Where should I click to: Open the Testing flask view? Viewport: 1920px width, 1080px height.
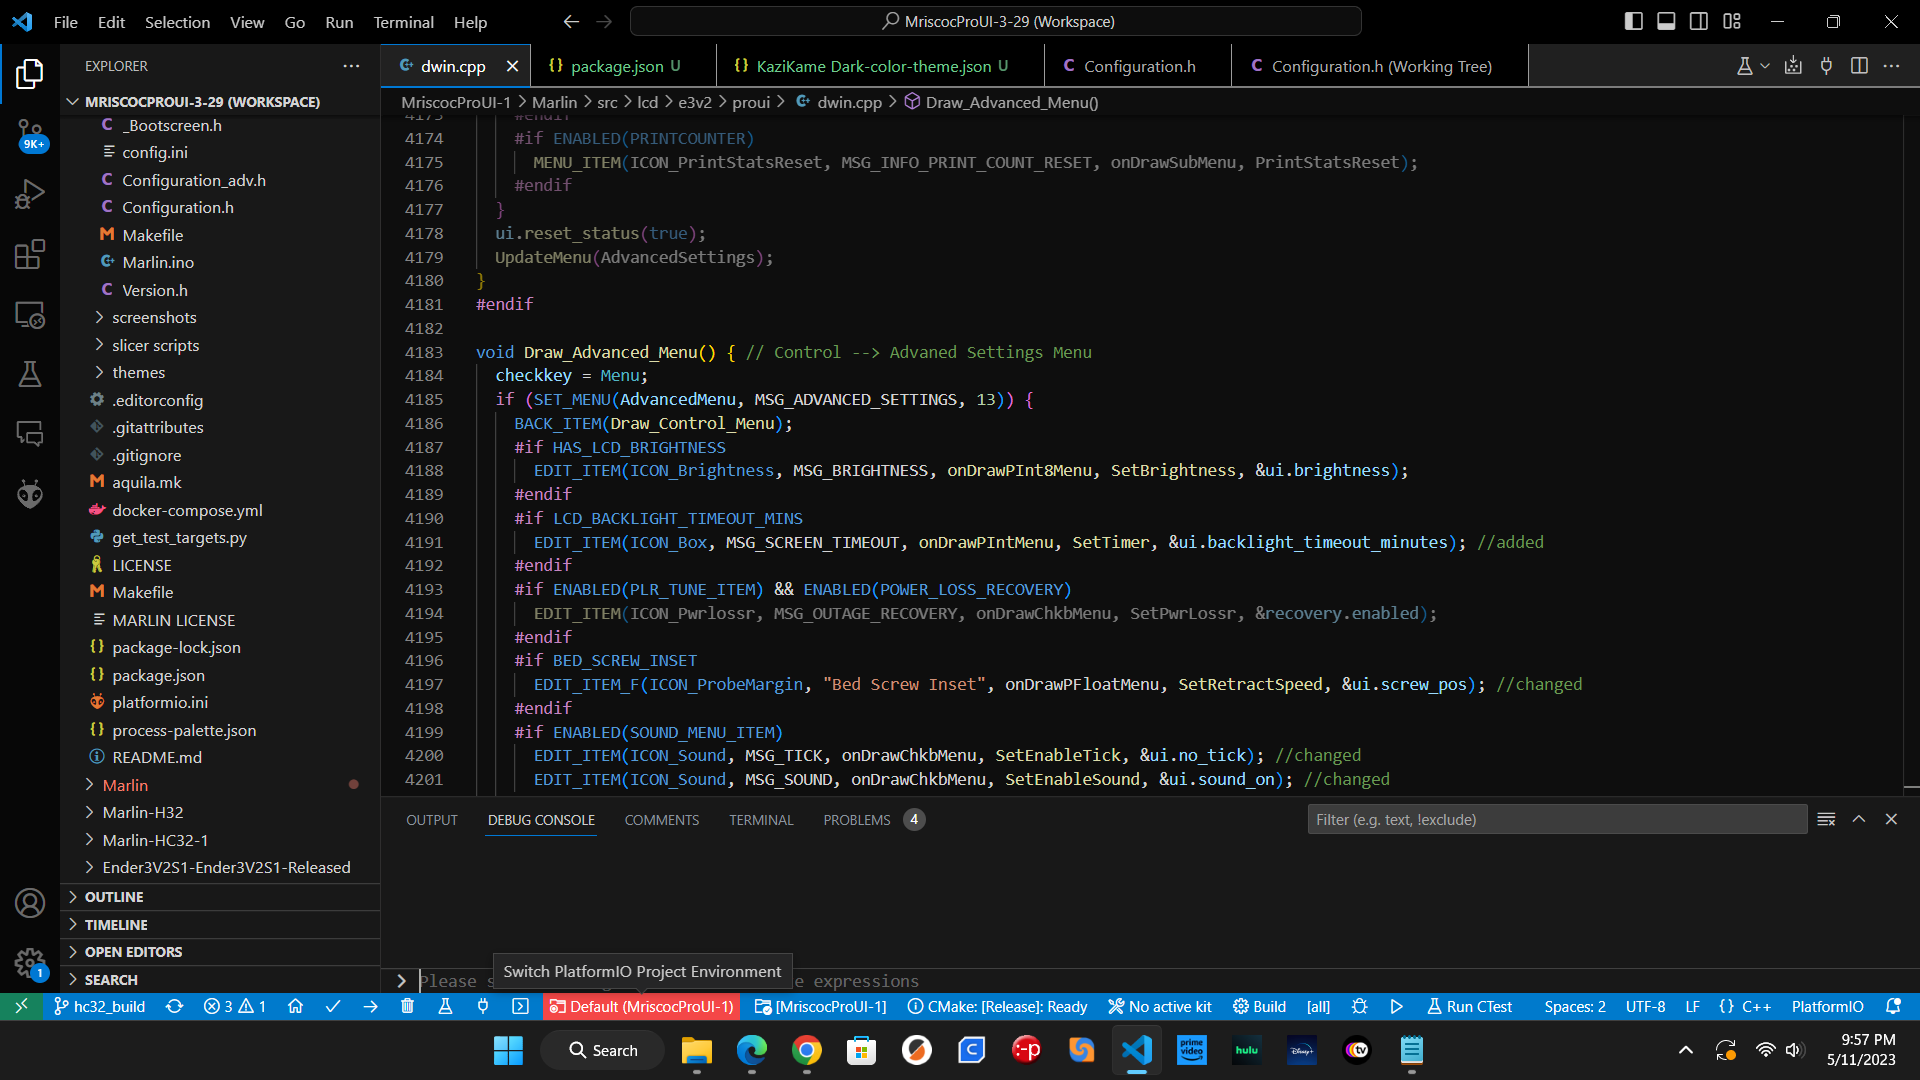point(30,374)
